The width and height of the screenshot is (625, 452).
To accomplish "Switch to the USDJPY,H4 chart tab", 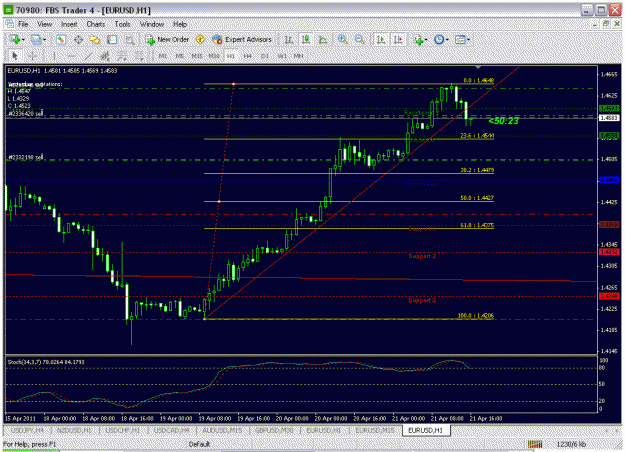I will pyautogui.click(x=27, y=430).
